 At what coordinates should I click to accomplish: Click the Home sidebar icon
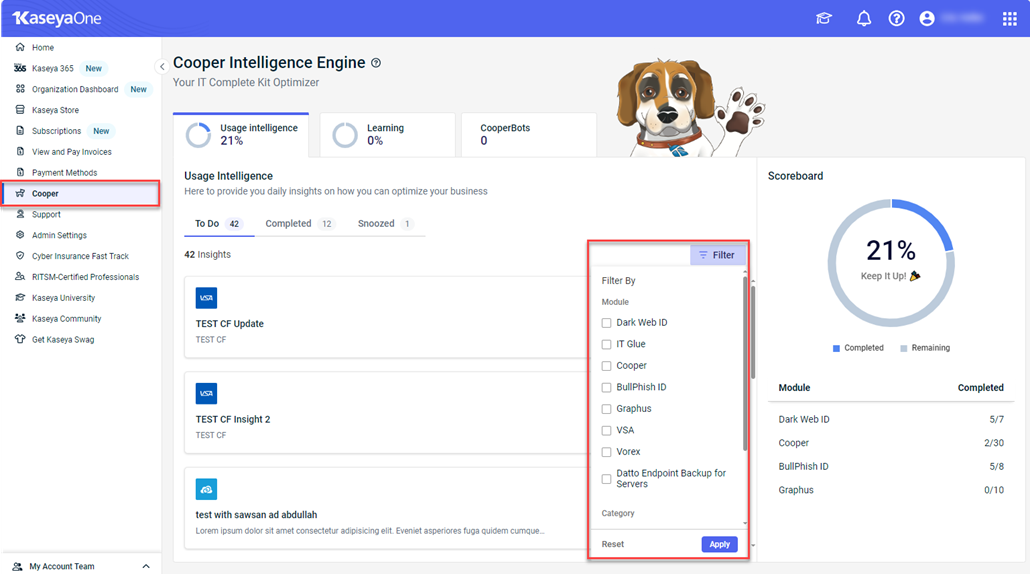pyautogui.click(x=20, y=47)
